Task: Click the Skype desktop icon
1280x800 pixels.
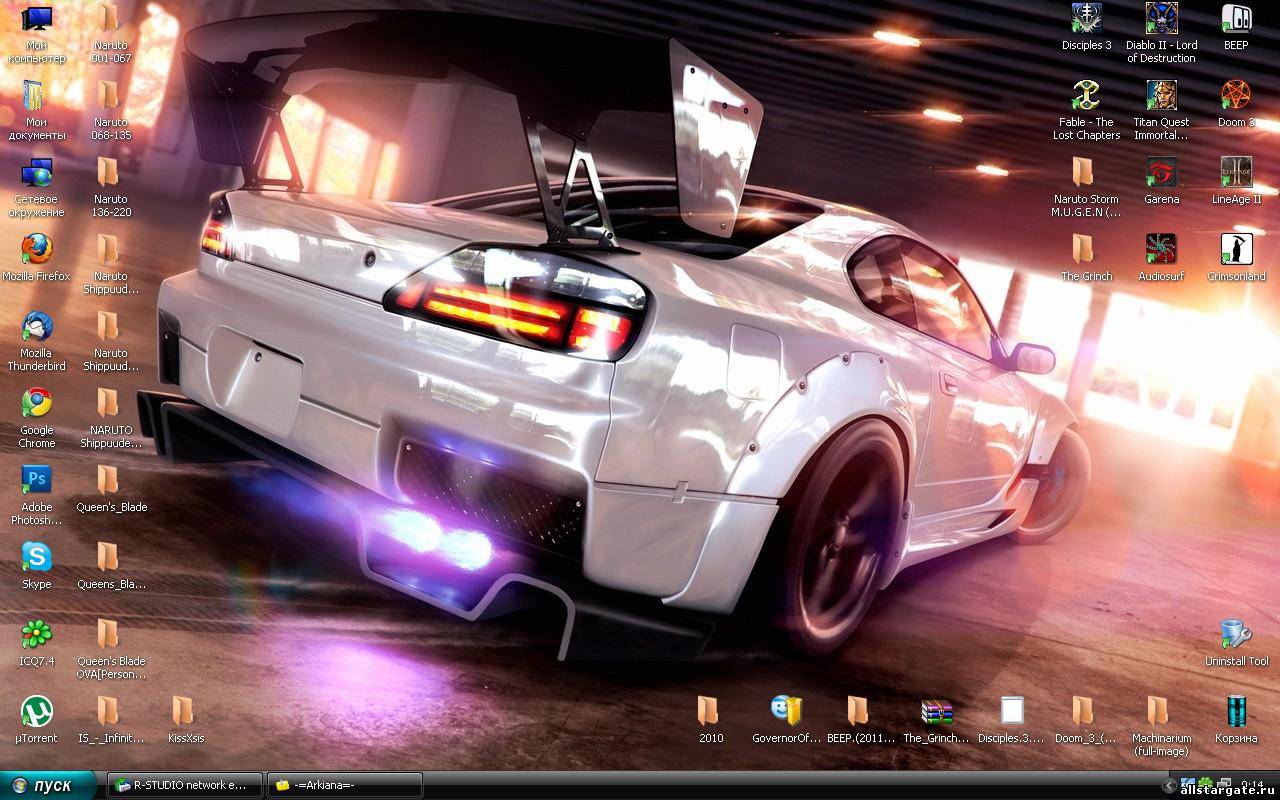Action: [x=37, y=557]
